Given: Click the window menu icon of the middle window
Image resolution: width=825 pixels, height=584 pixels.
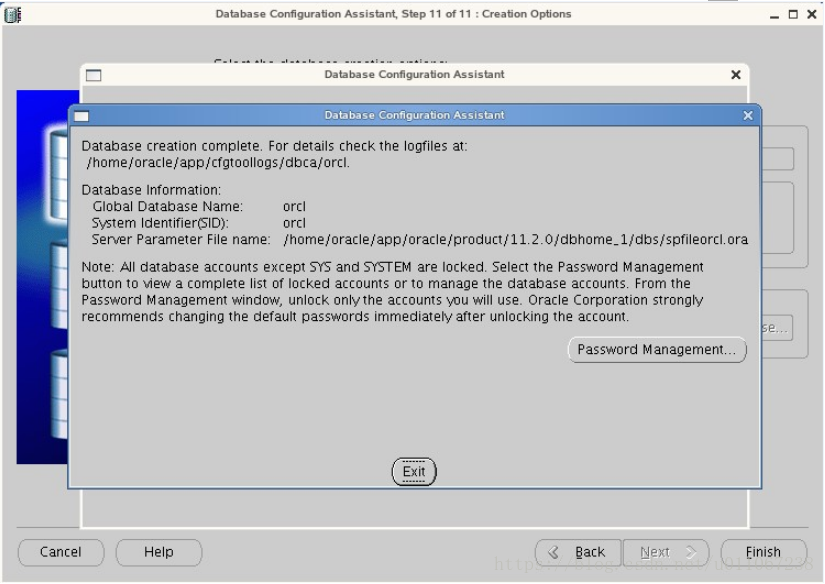Looking at the screenshot, I should [94, 75].
